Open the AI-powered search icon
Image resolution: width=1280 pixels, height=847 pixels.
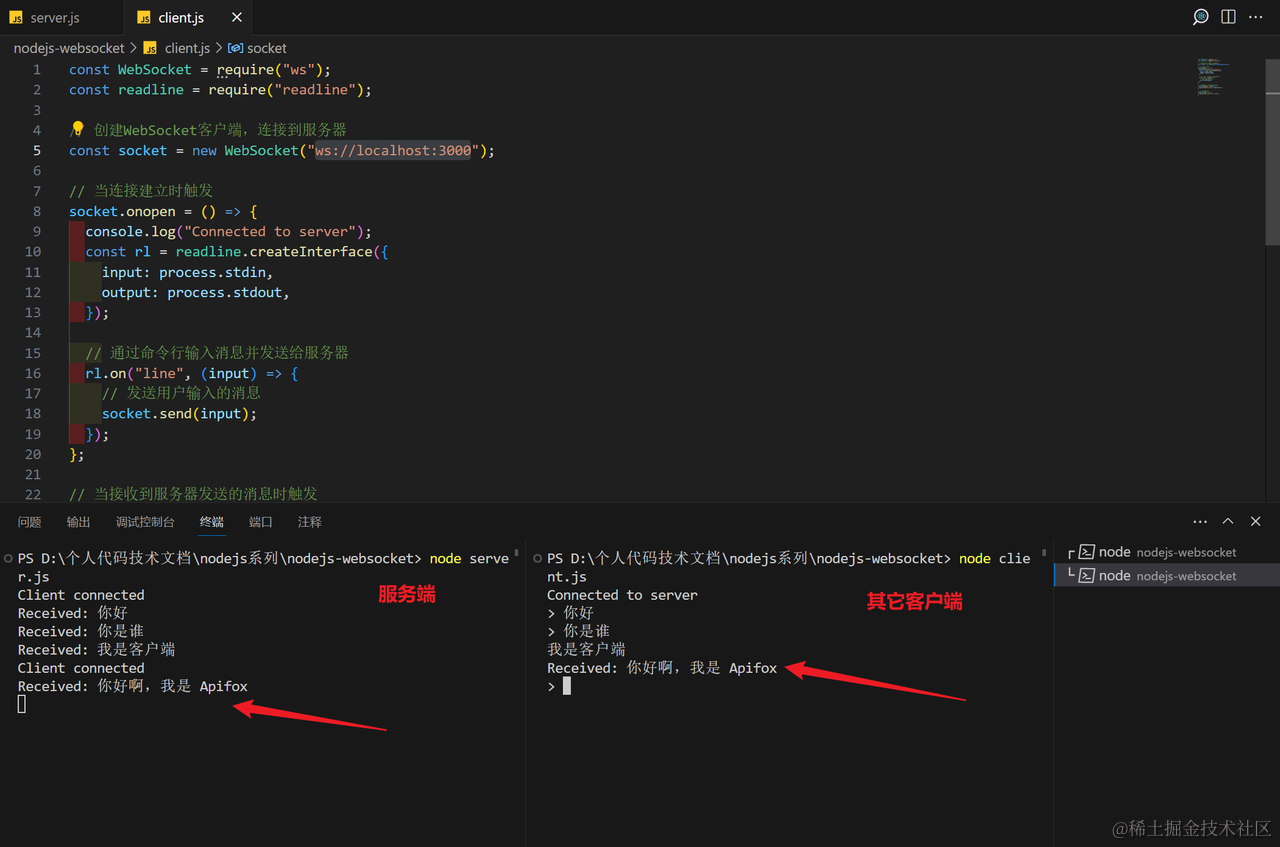(x=1200, y=17)
